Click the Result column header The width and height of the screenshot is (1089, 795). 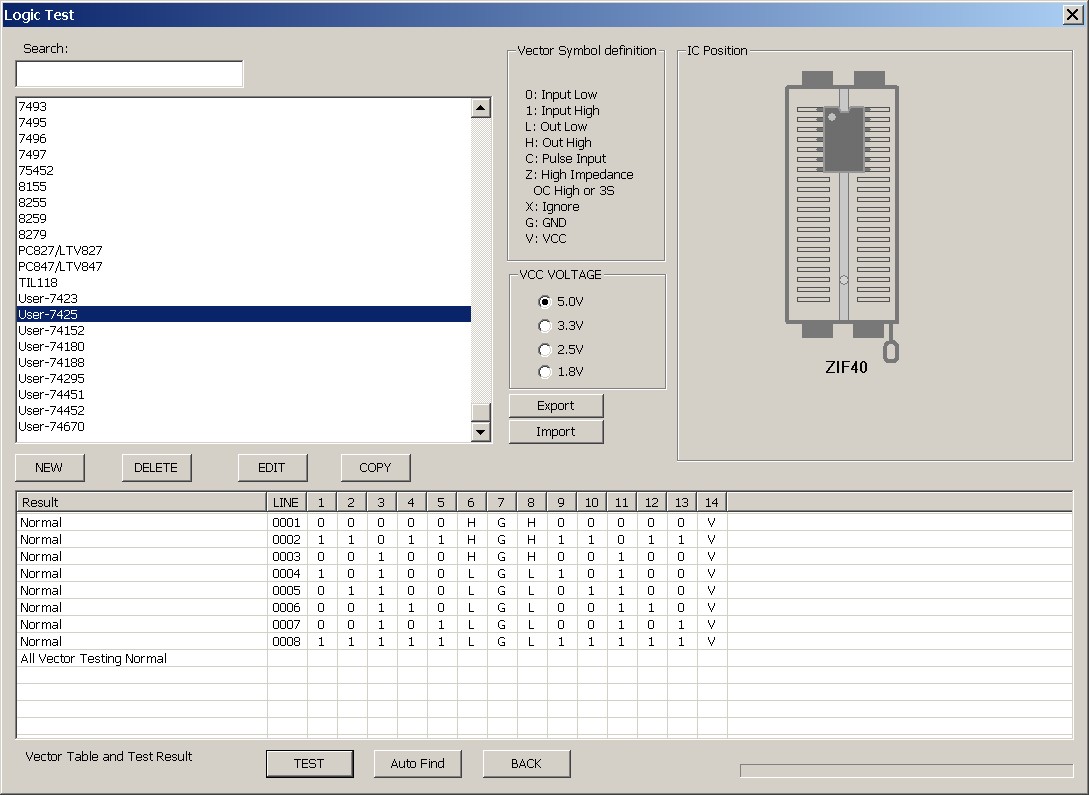(141, 502)
